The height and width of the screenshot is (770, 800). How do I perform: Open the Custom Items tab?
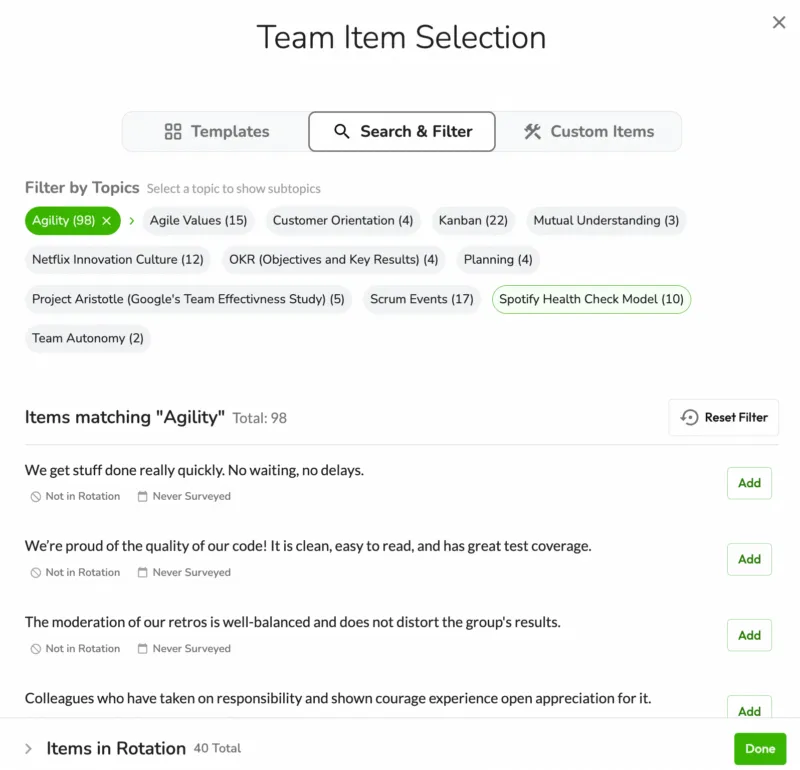coord(588,132)
